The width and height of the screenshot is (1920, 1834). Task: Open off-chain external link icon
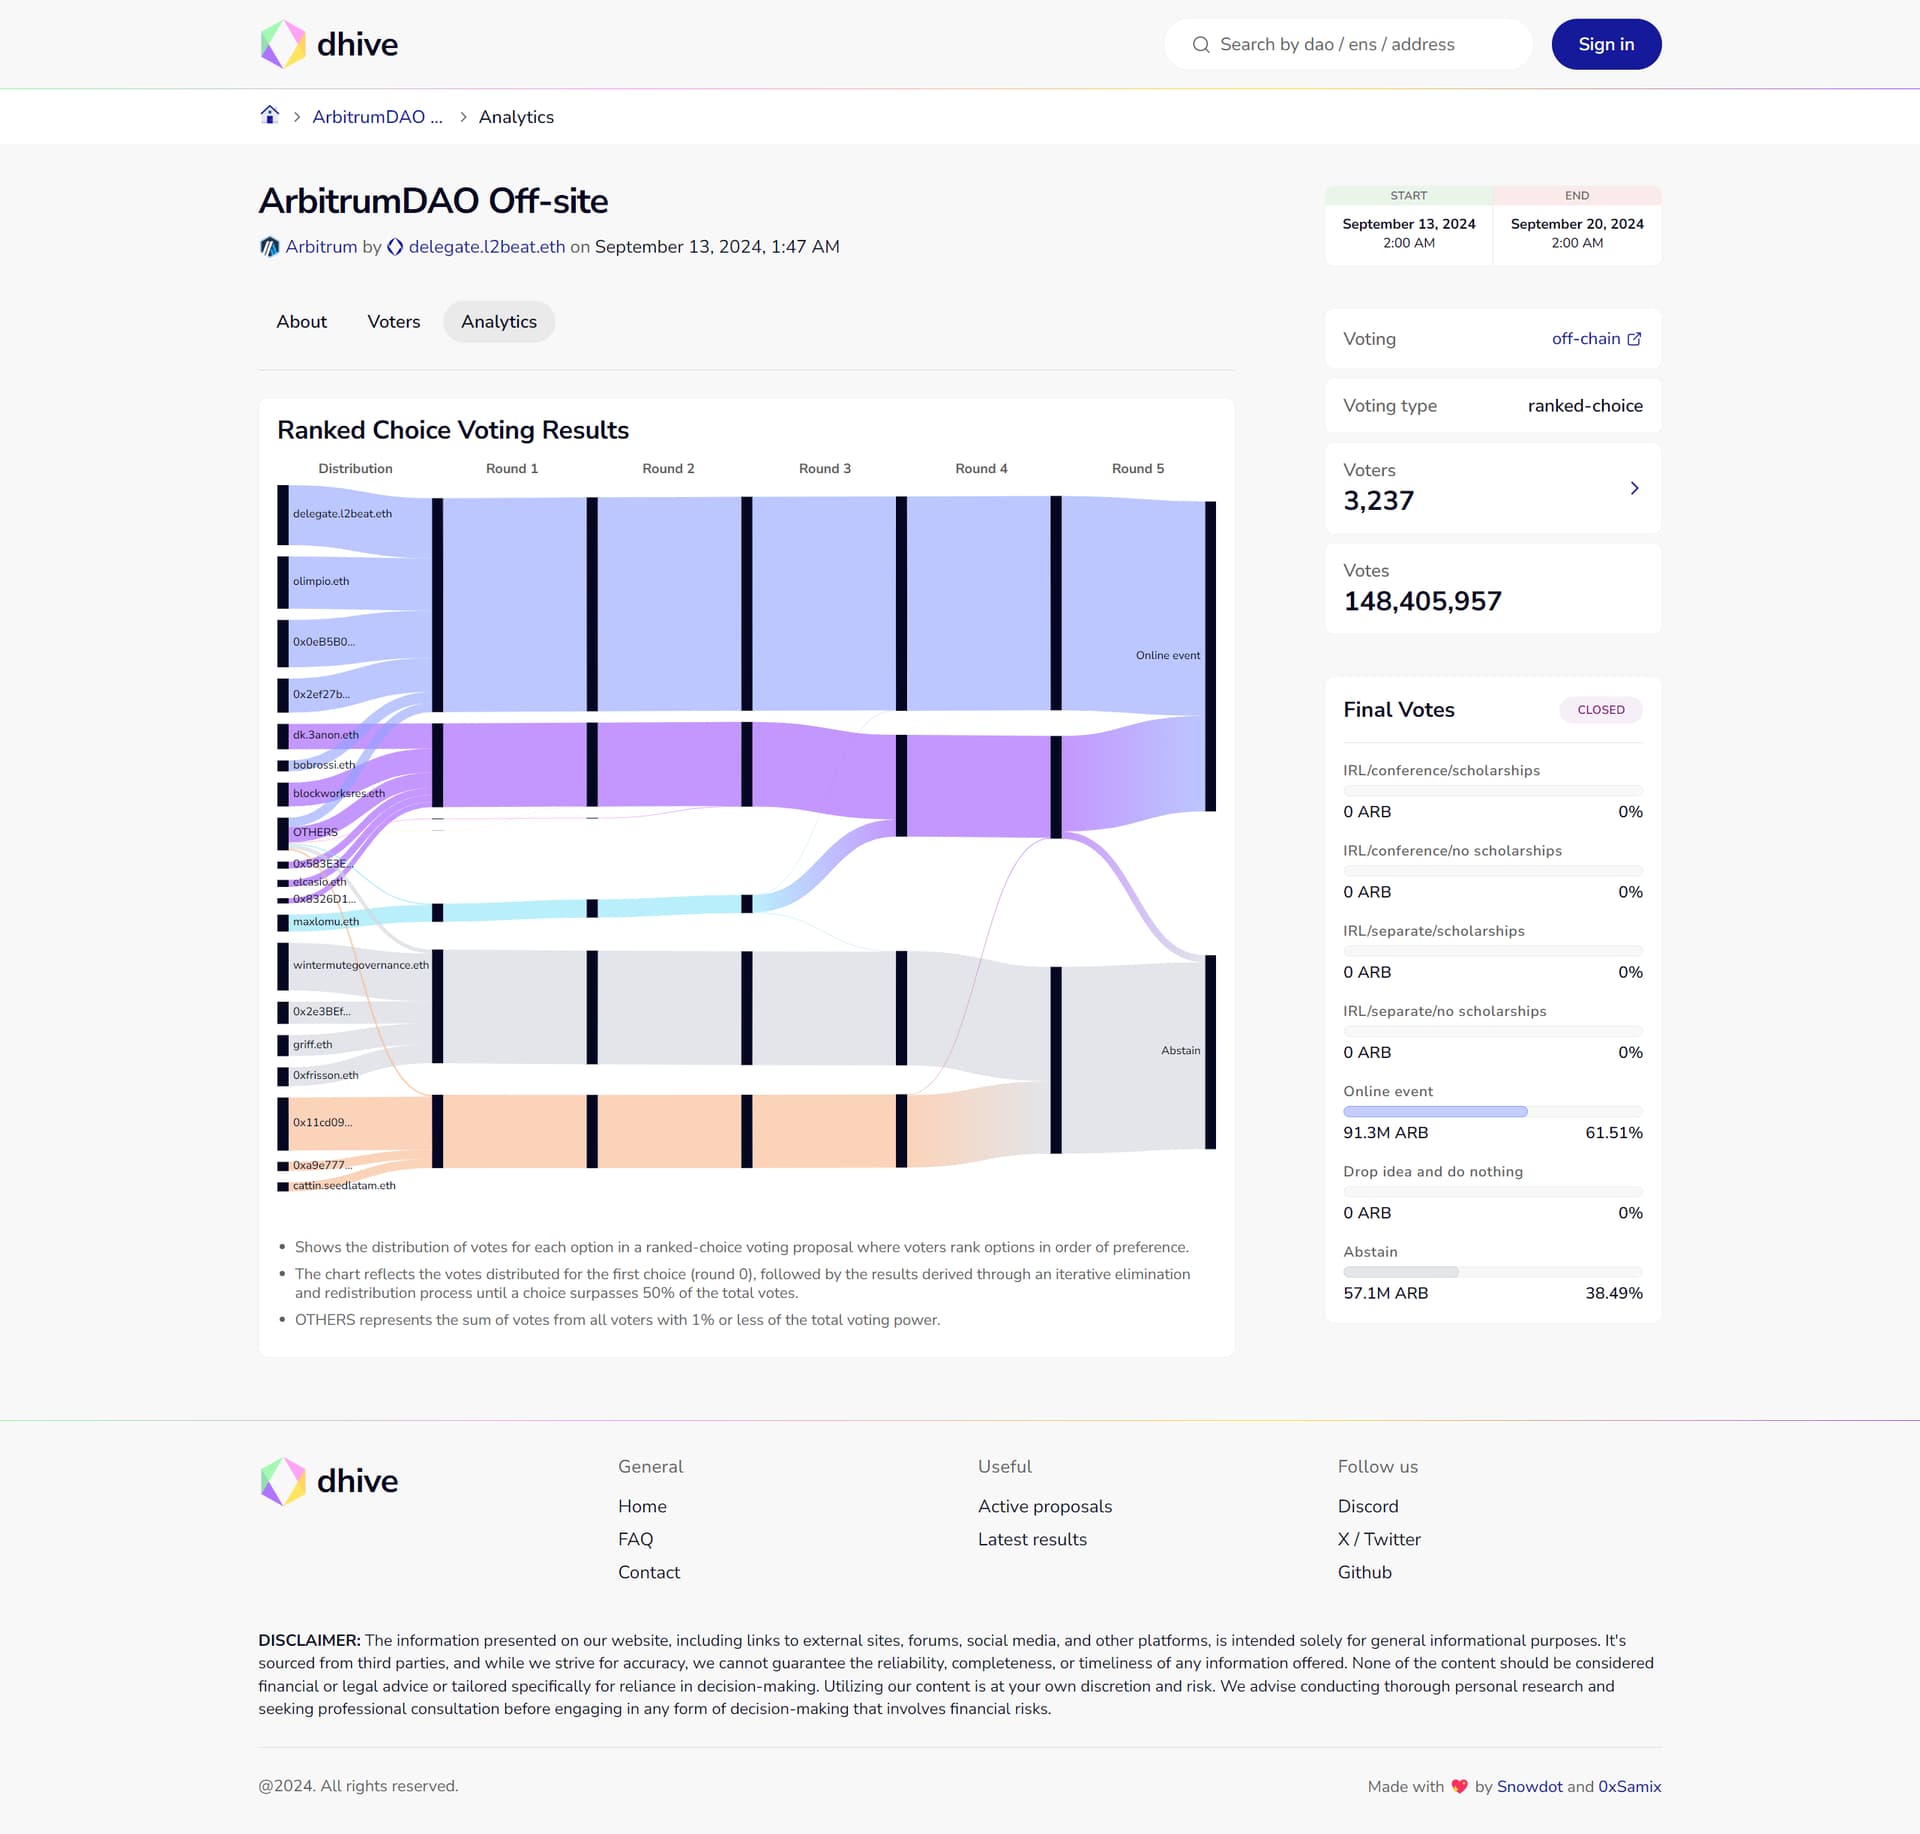click(1634, 339)
